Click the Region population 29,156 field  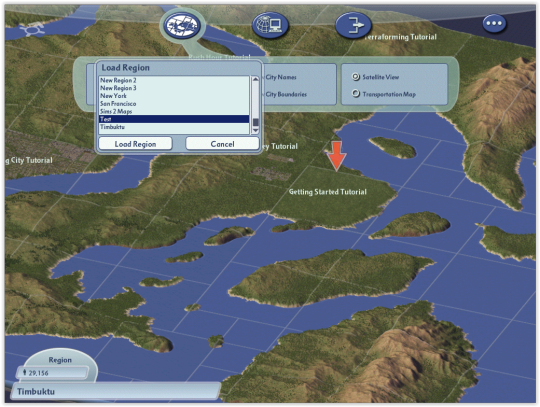[52, 373]
